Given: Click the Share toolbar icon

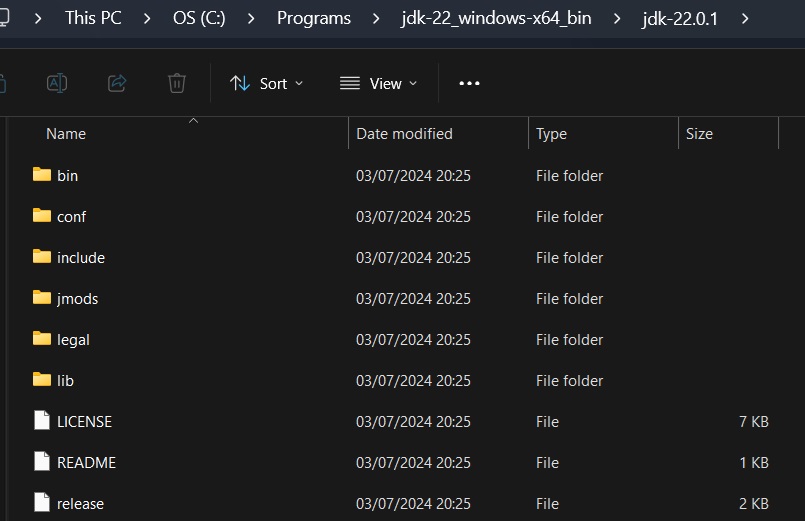Looking at the screenshot, I should (117, 83).
